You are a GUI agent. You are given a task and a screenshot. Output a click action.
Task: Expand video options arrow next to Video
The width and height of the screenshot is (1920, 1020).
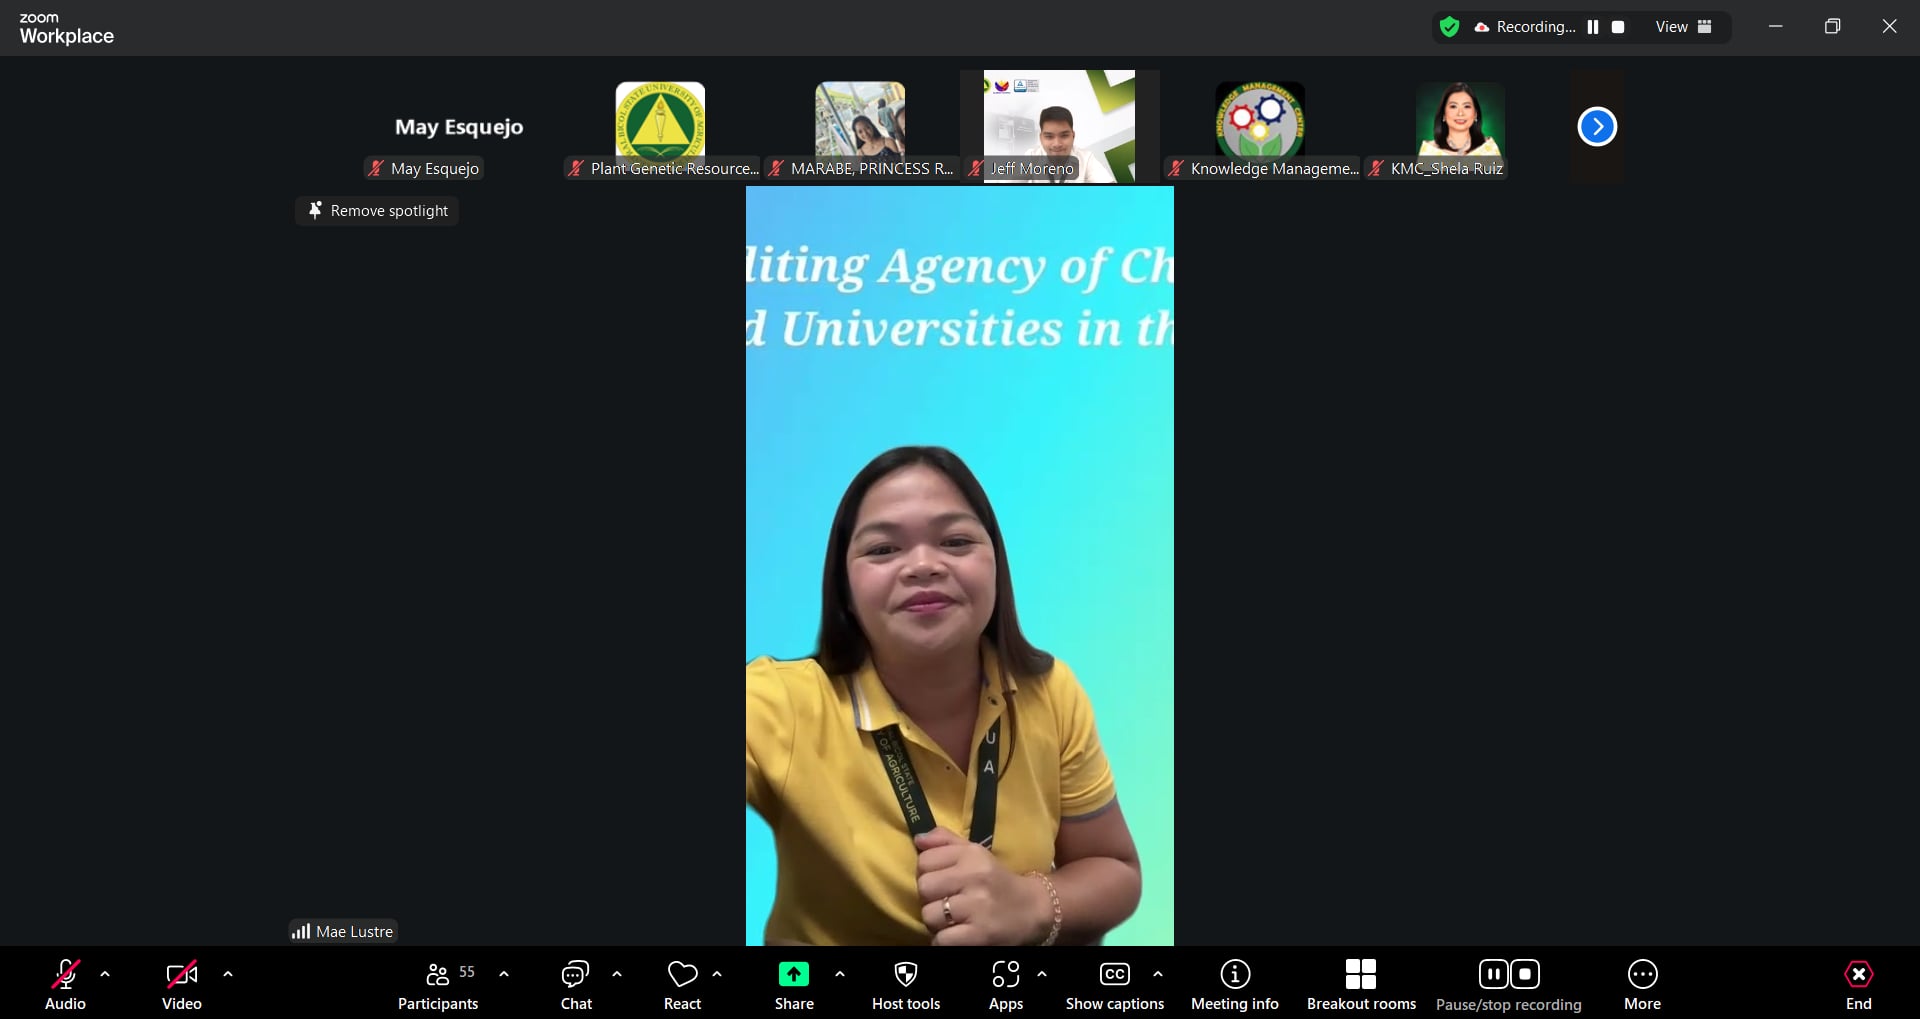(x=228, y=974)
